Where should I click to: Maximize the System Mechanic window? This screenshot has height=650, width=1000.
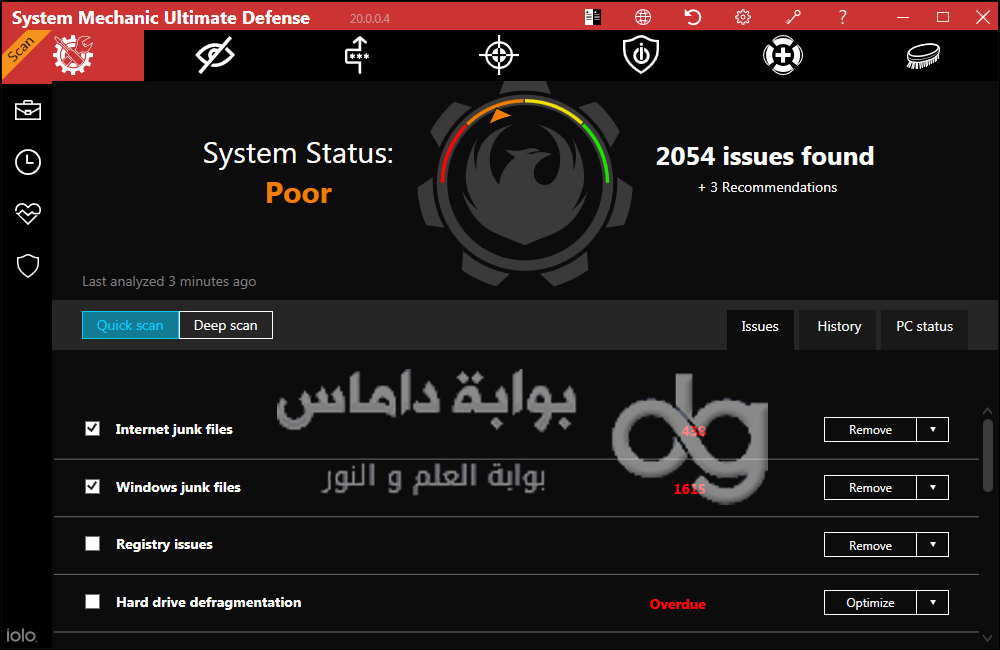click(943, 17)
